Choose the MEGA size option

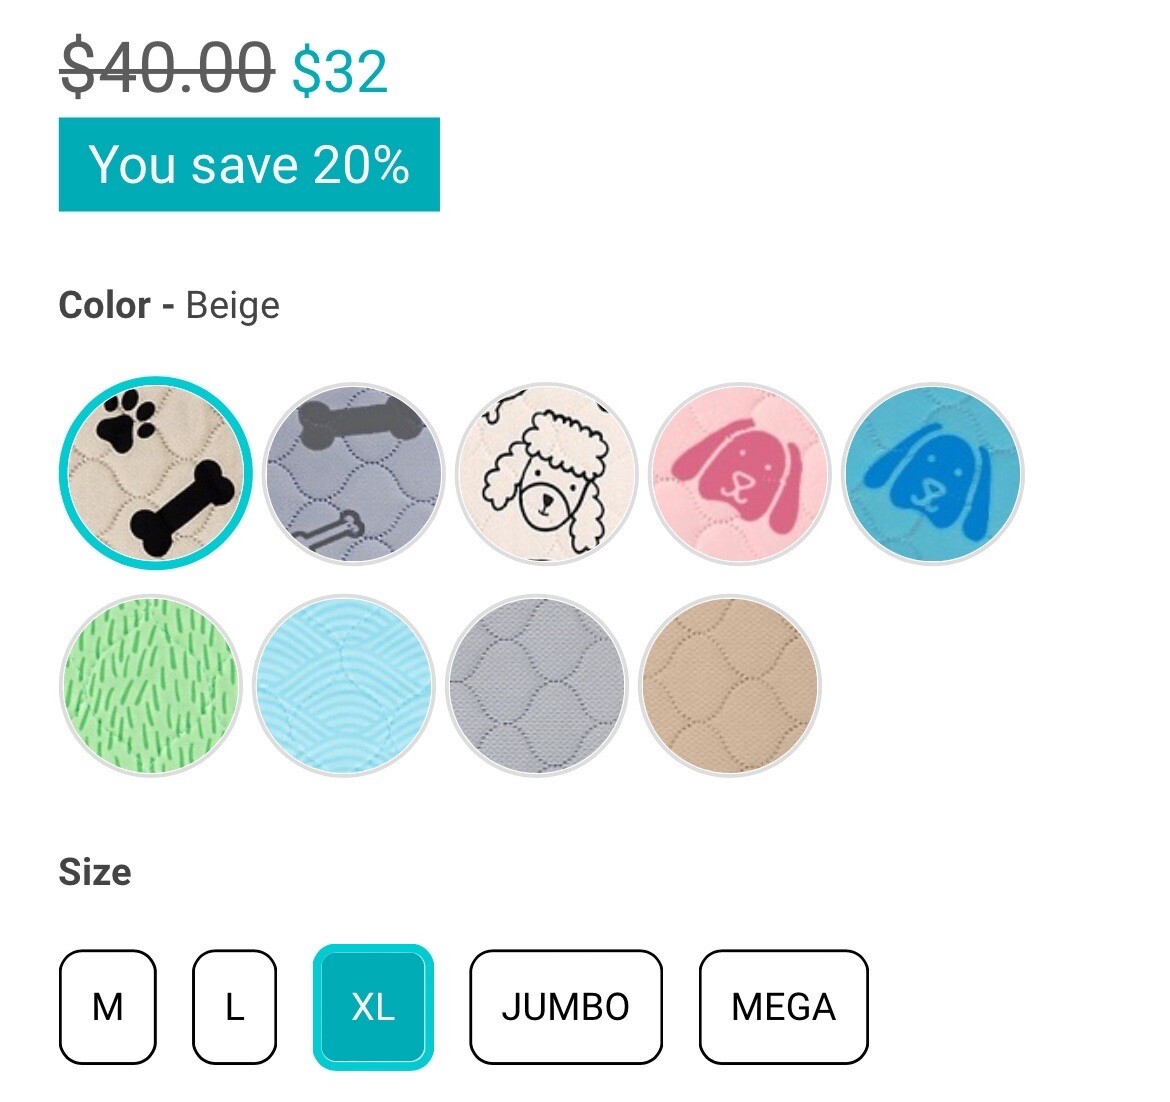coord(783,1006)
